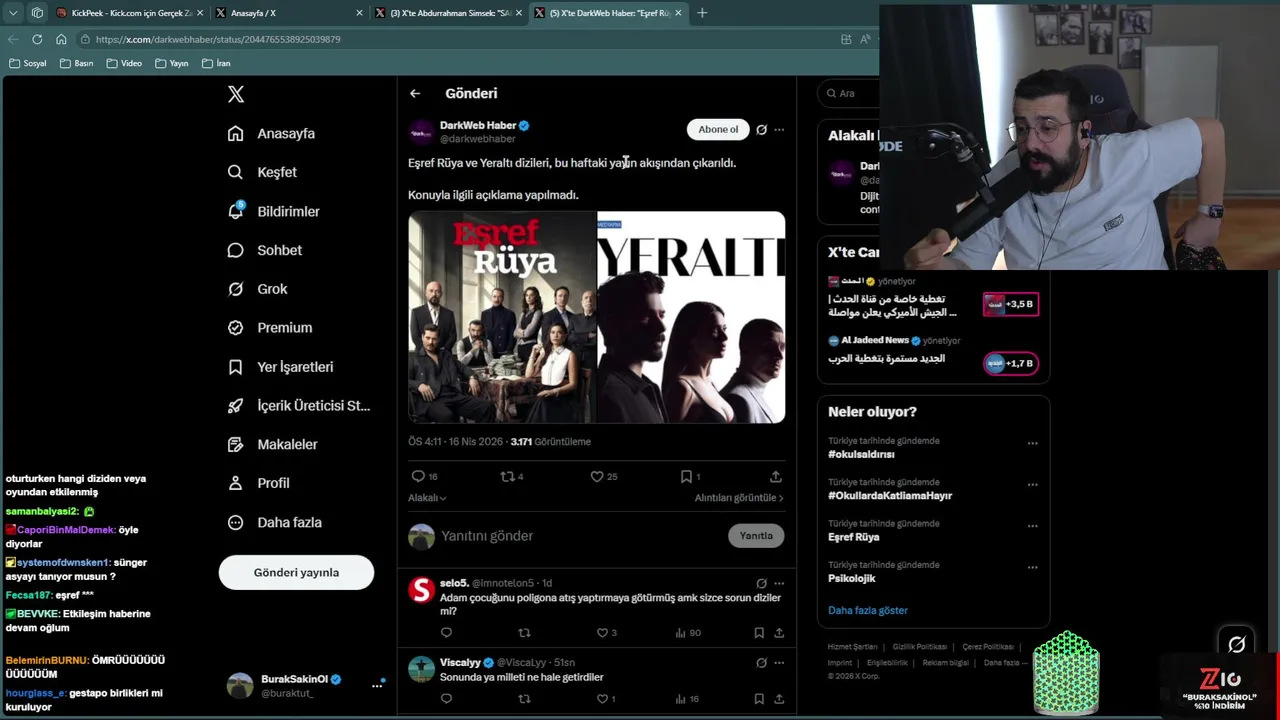Click the back arrow beside Gönderi
Screen dimensions: 1280x720
click(415, 93)
